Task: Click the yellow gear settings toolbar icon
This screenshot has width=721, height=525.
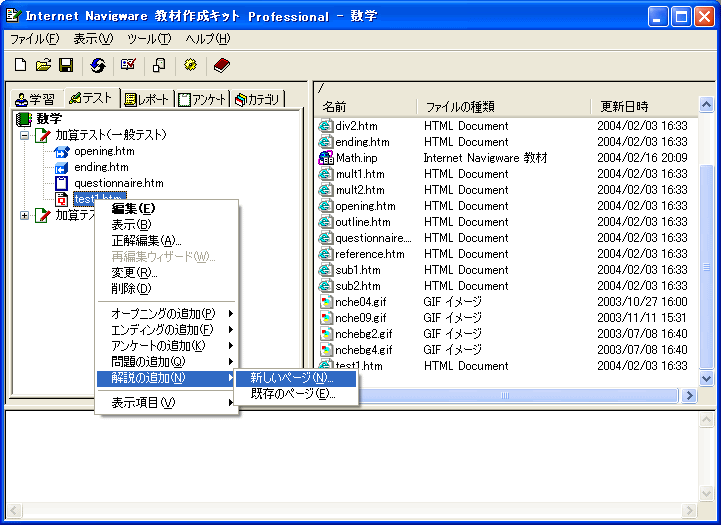Action: tap(190, 65)
